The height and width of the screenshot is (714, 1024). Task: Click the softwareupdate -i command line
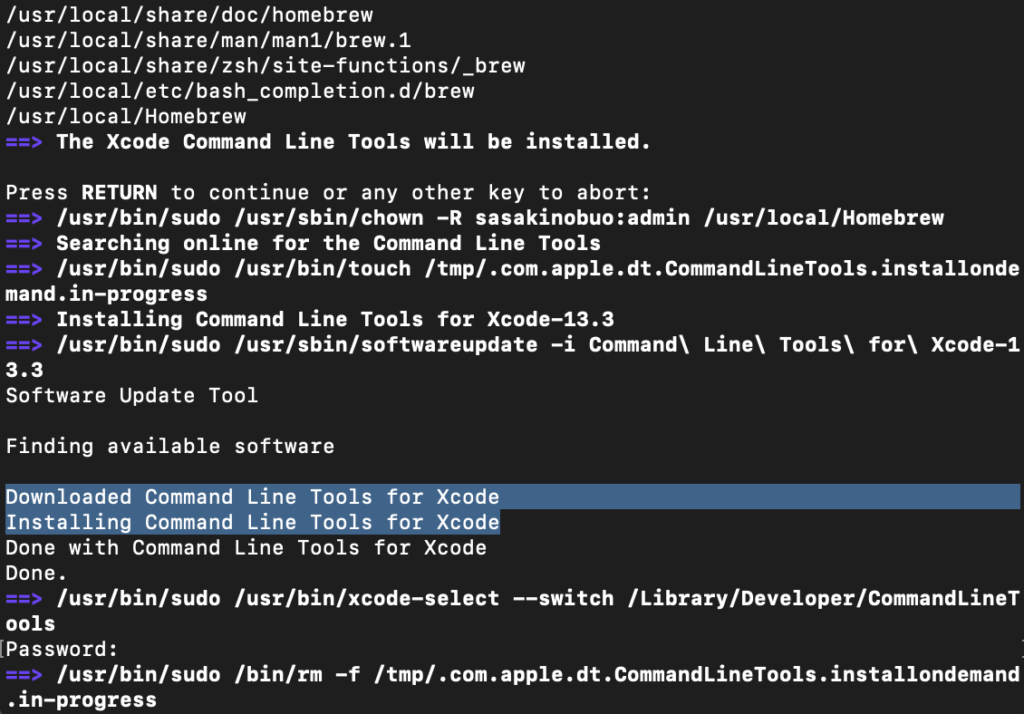538,345
